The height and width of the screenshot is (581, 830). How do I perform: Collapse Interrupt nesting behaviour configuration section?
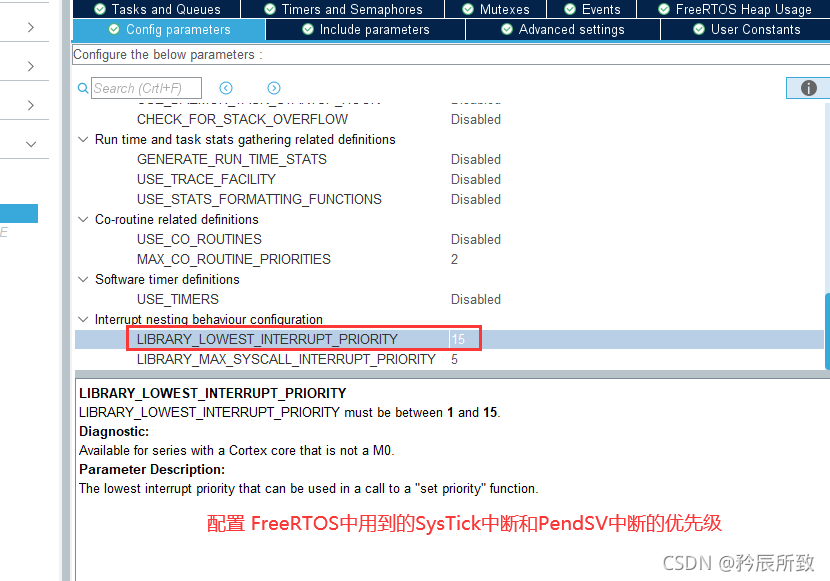[x=83, y=319]
